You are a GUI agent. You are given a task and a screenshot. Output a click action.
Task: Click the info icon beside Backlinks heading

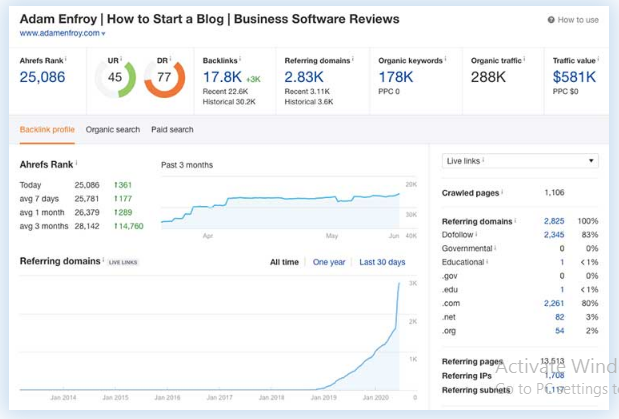(x=240, y=59)
